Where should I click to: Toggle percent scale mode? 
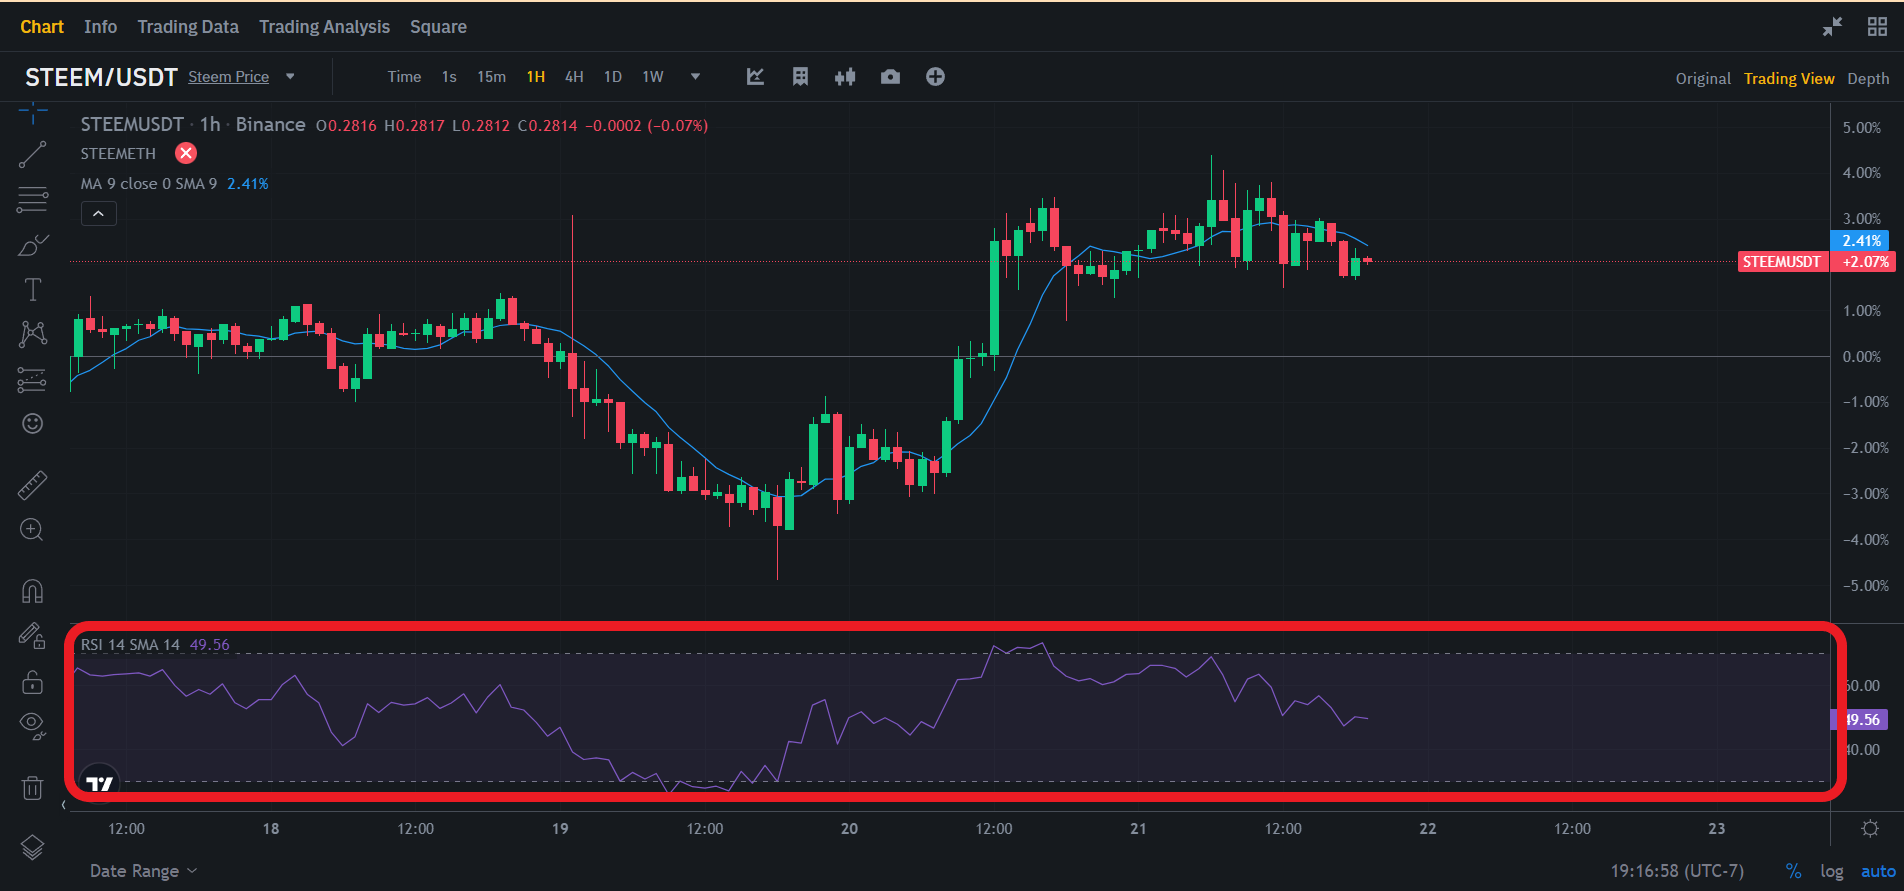[1793, 871]
